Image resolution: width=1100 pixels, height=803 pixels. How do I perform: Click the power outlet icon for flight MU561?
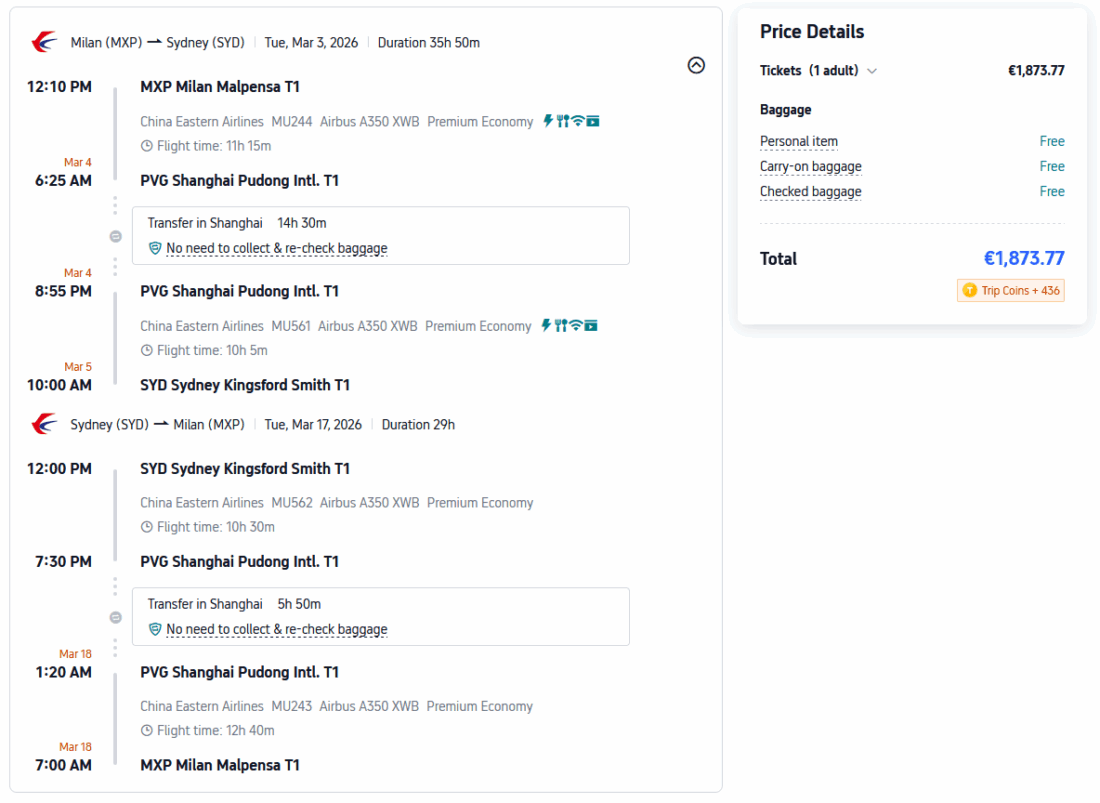click(x=546, y=325)
